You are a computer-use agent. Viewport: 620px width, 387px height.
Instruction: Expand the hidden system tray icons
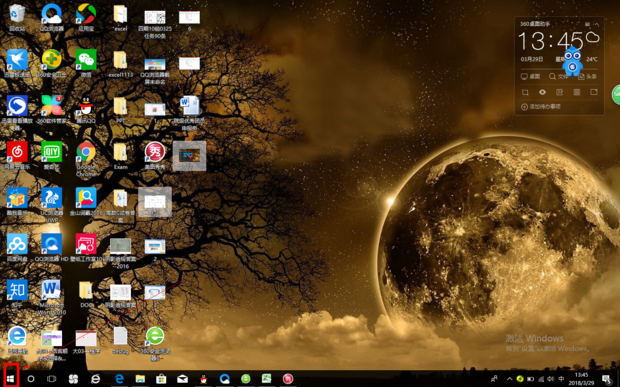tap(509, 379)
